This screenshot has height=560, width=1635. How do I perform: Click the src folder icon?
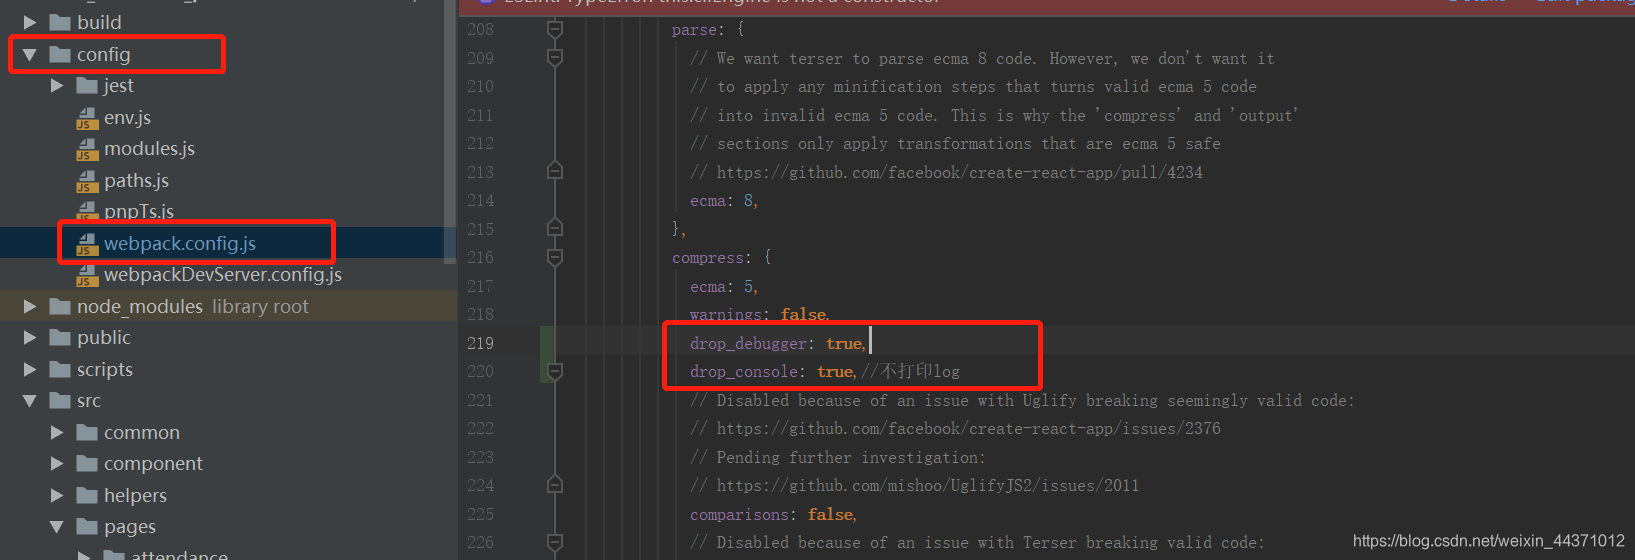click(60, 401)
